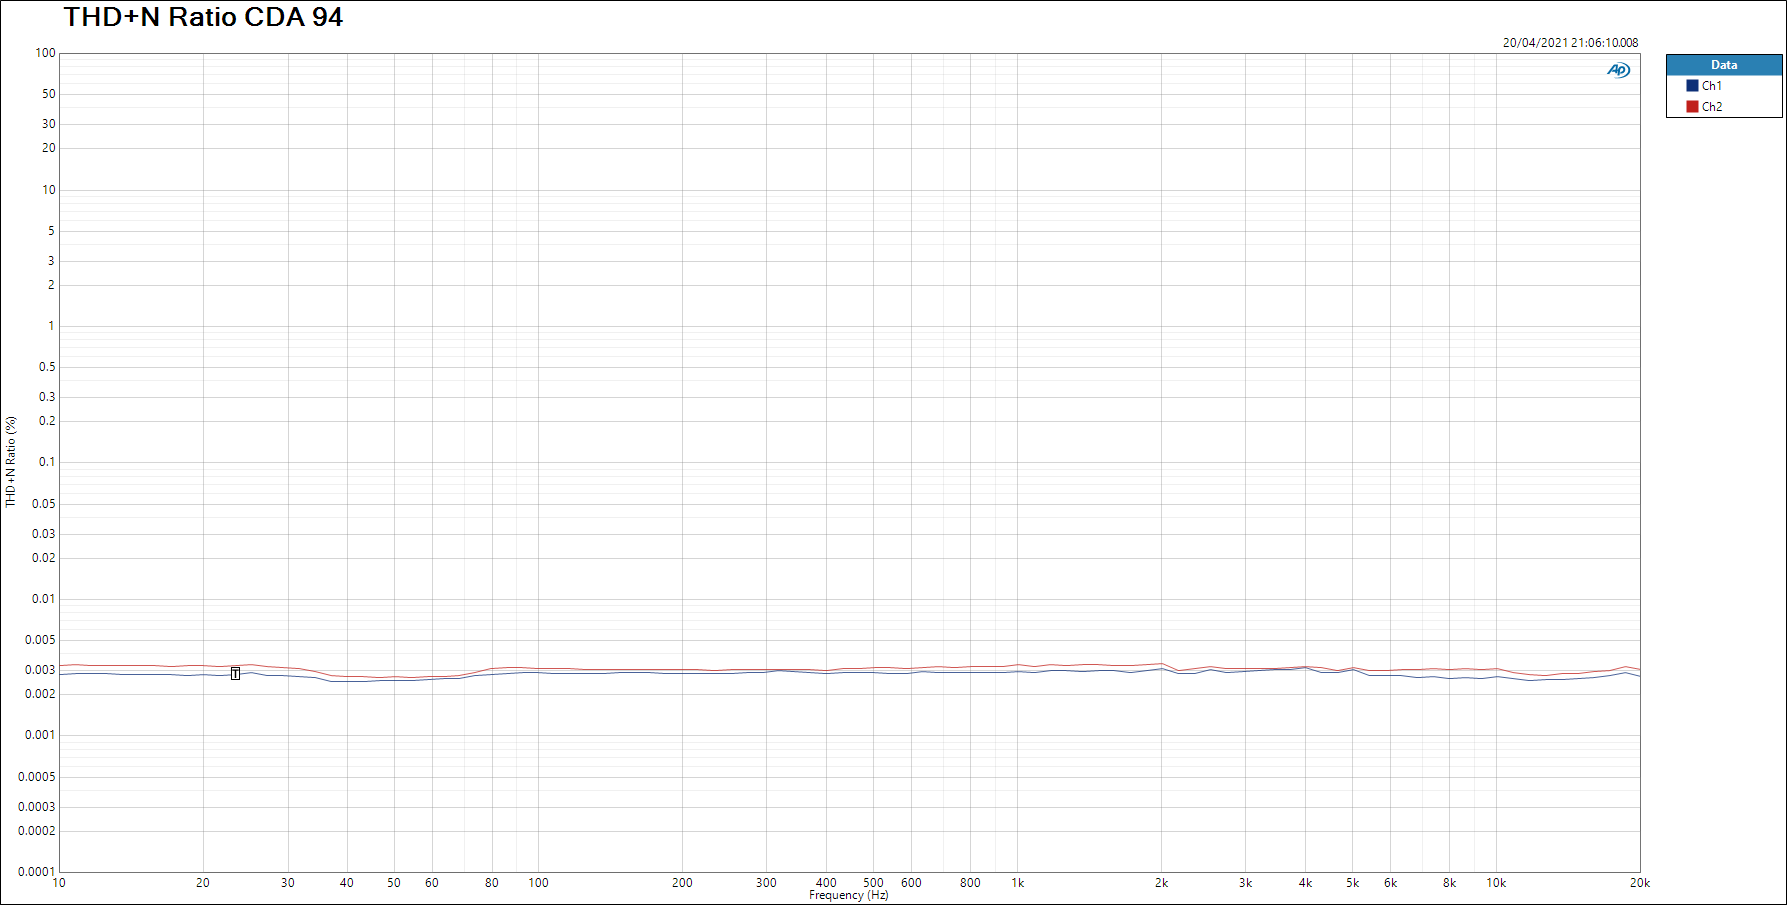Select the Ch1 label in the legend
This screenshot has height=905, width=1787.
coord(1712,86)
